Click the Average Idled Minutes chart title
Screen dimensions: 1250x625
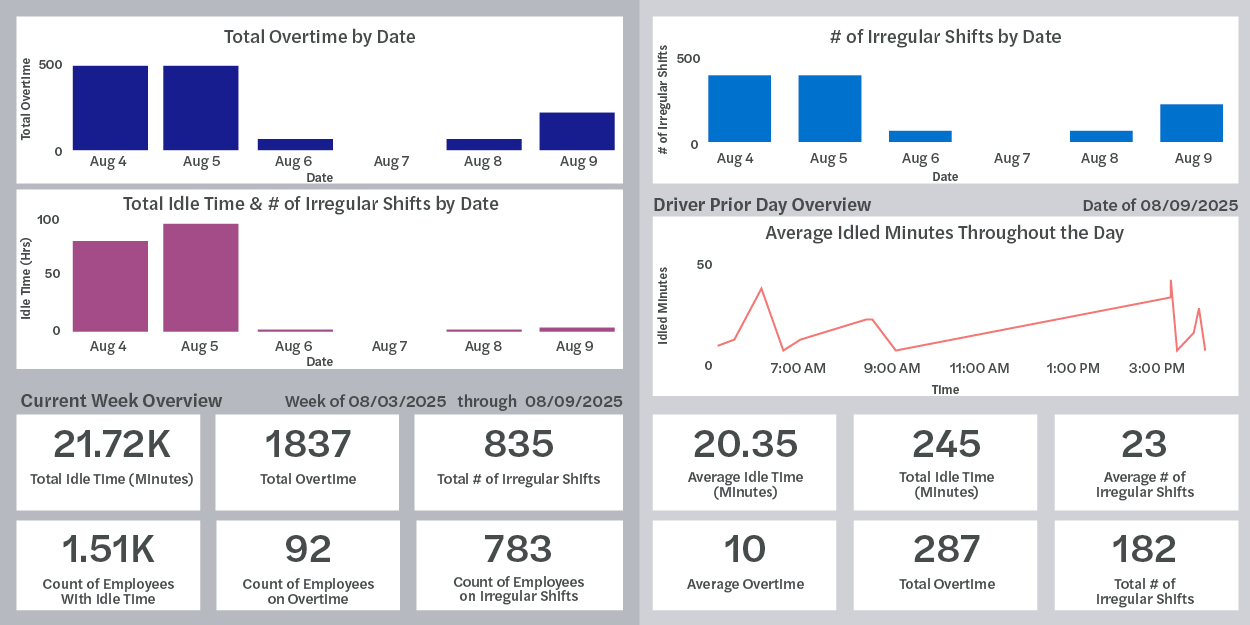click(944, 233)
